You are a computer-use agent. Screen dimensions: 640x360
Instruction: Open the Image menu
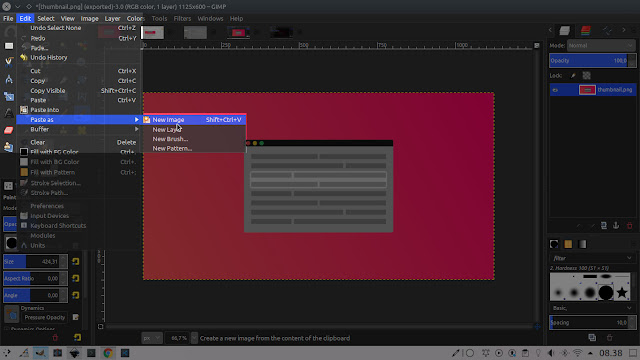89,18
